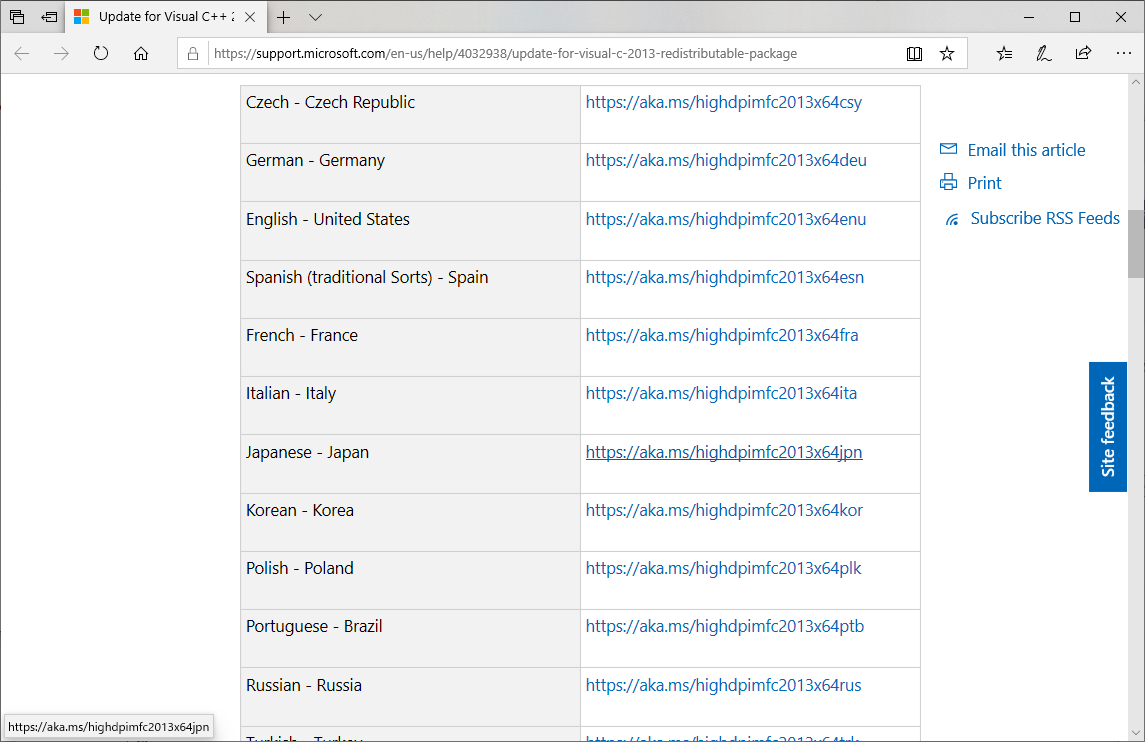Open the Polish highdpimfc2013x64plk link
This screenshot has height=742, width=1145.
click(x=724, y=568)
